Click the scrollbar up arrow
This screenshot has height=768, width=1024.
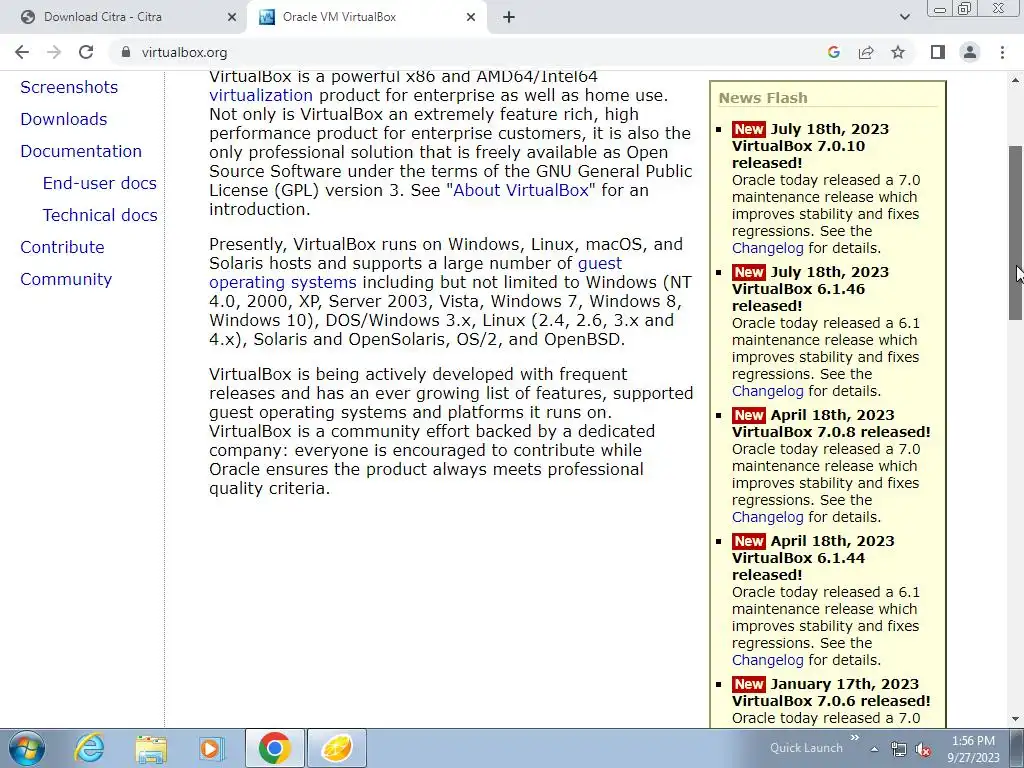pos(1016,79)
